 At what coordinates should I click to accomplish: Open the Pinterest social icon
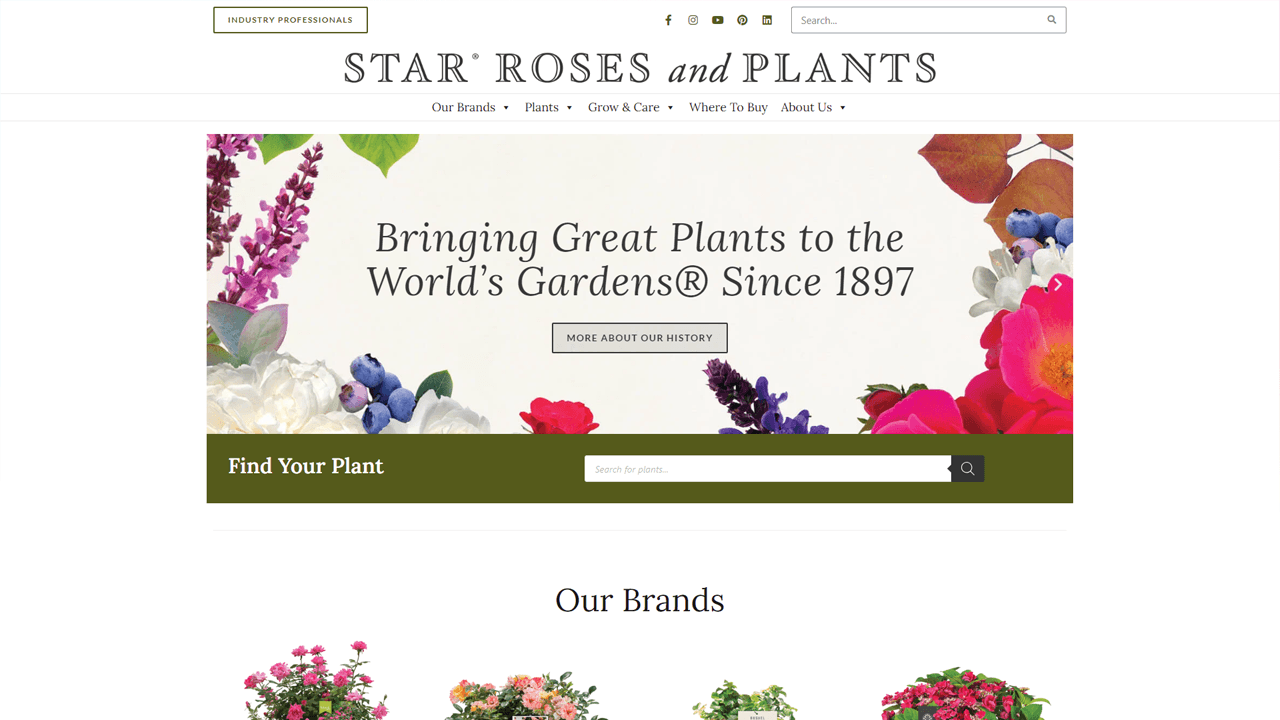tap(742, 20)
